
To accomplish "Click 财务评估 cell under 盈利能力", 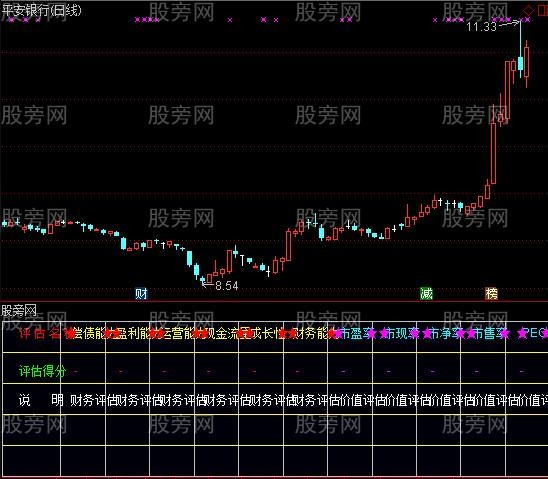I will click(x=138, y=400).
